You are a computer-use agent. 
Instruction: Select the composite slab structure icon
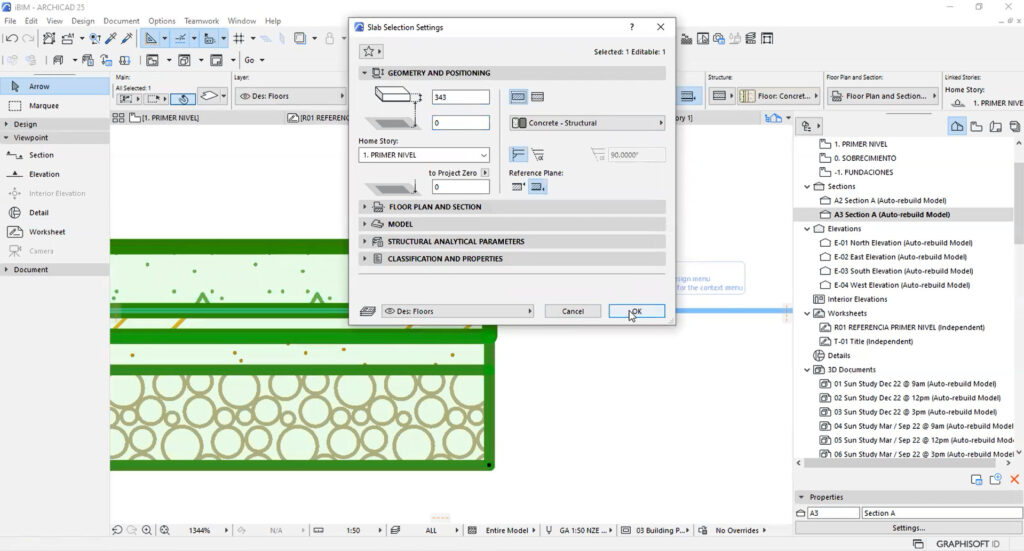tap(537, 97)
